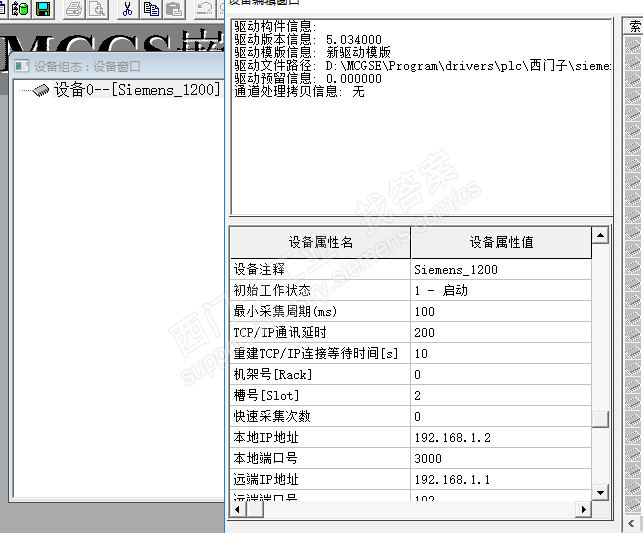This screenshot has height=533, width=643.
Task: Select 本地IP地址 property name
Action: (x=320, y=437)
